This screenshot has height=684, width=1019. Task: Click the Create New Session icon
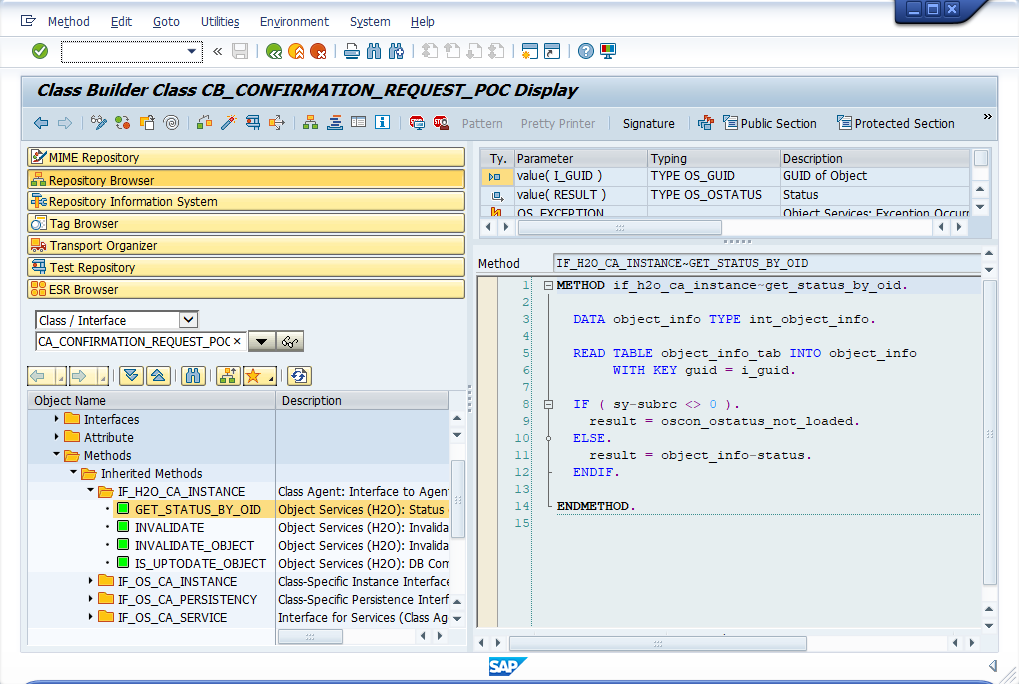point(530,51)
